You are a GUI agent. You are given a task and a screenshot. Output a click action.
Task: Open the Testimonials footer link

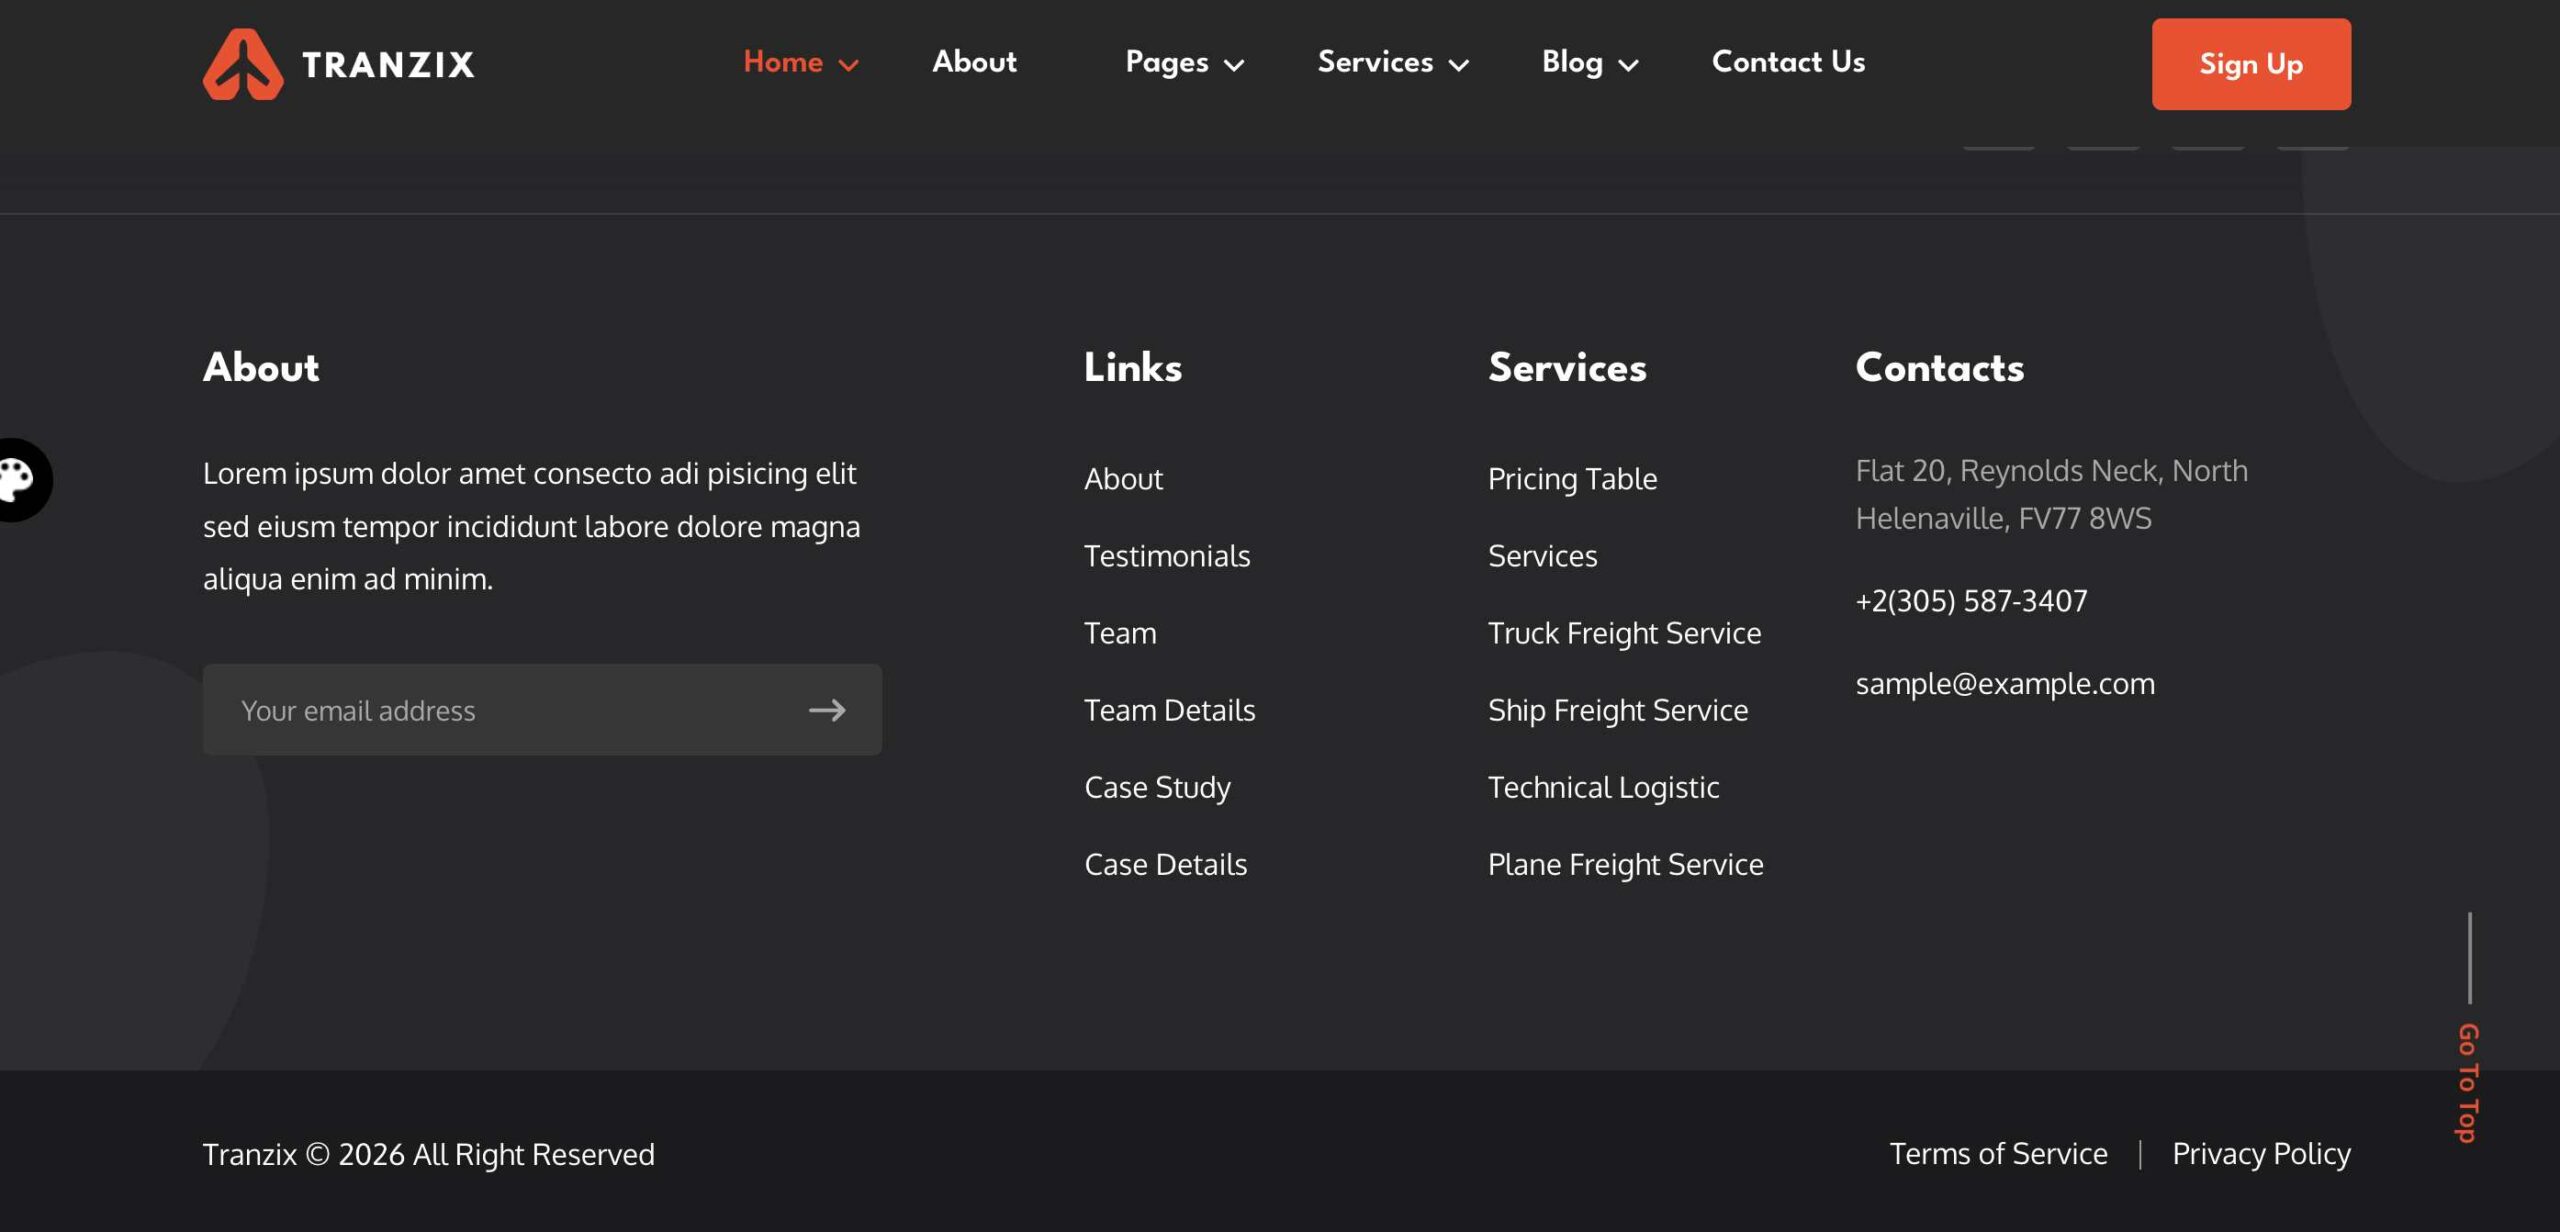coord(1167,556)
